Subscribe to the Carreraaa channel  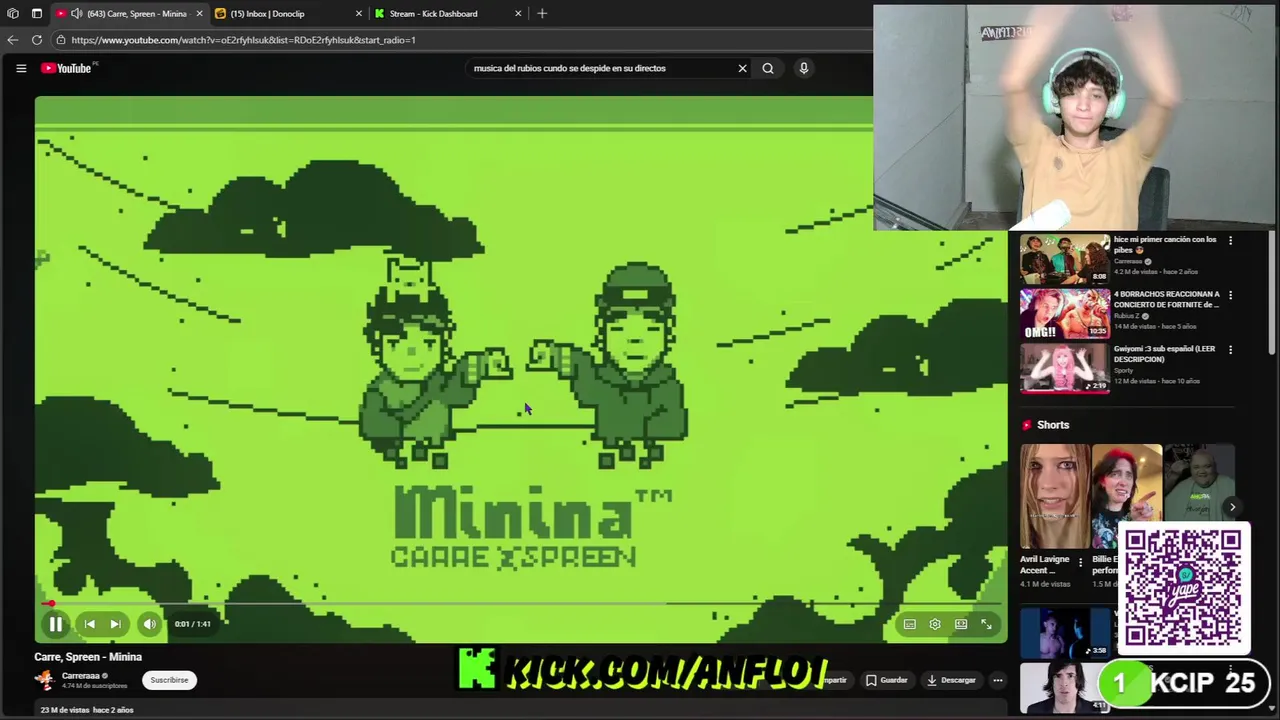169,680
